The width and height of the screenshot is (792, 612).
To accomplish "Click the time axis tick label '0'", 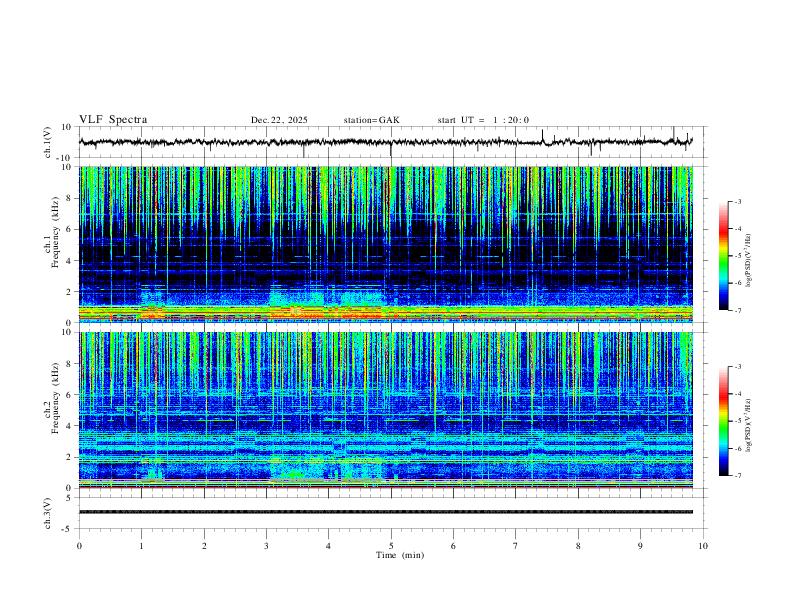I will click(79, 546).
